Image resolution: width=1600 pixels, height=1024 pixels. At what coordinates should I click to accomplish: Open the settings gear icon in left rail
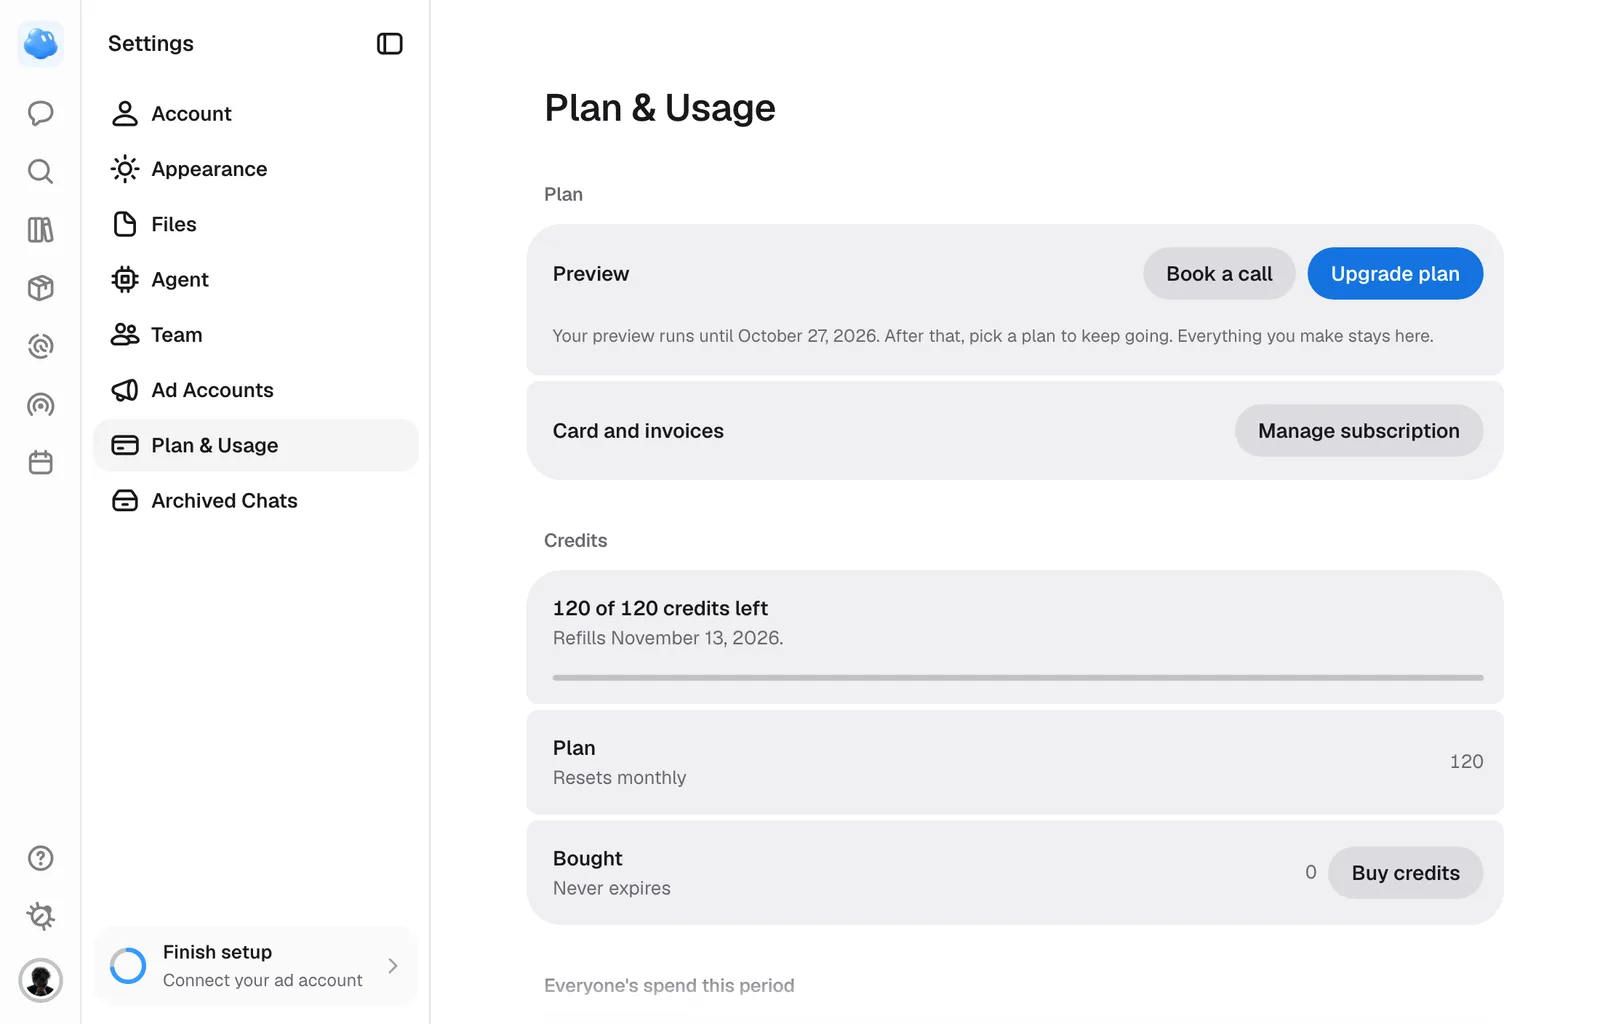click(41, 916)
